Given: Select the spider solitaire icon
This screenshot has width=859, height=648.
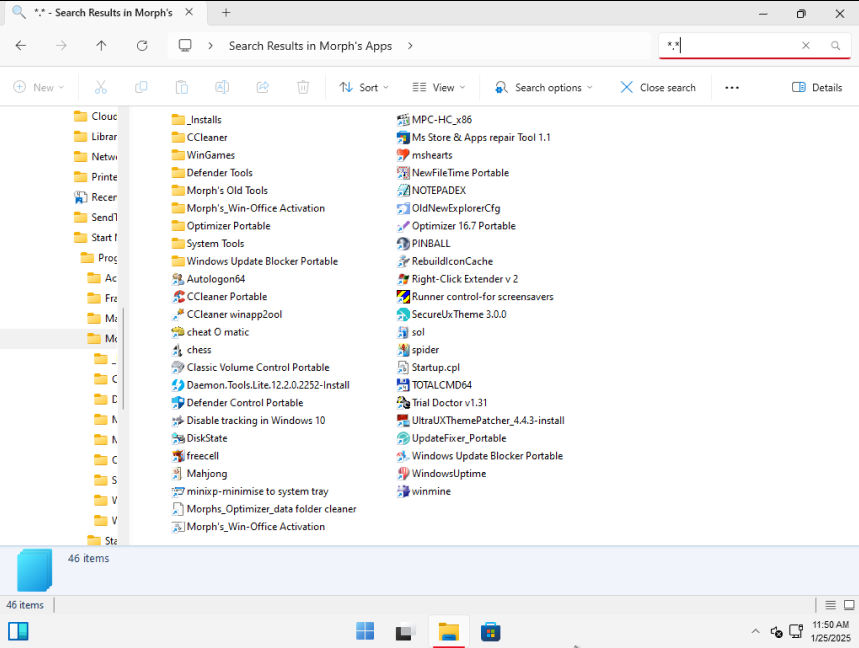Looking at the screenshot, I should pyautogui.click(x=403, y=349).
